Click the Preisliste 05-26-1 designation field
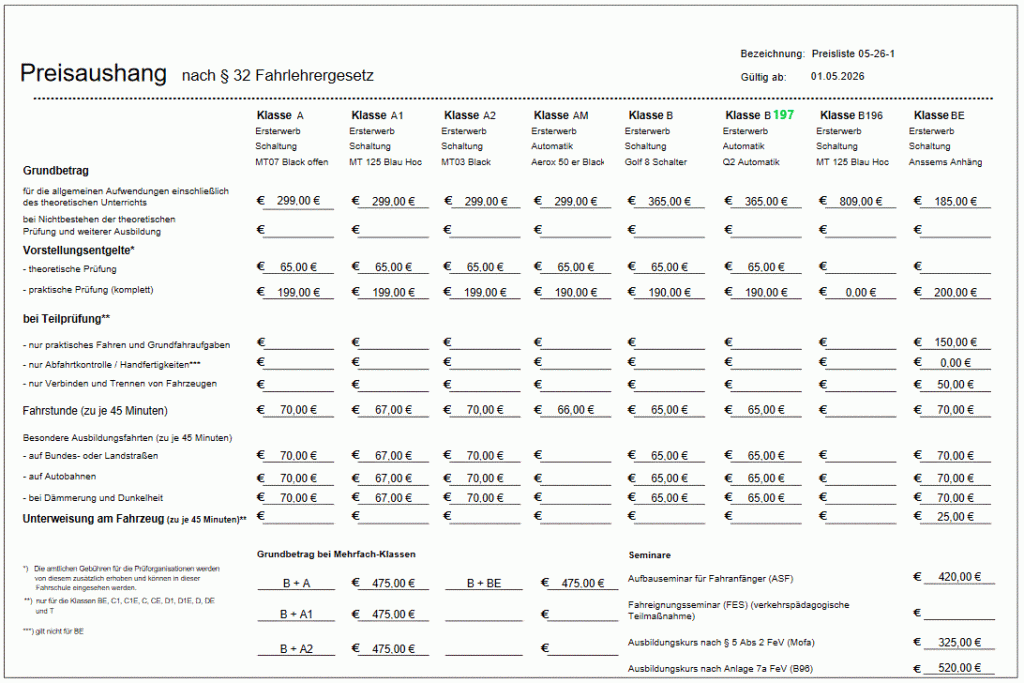 point(852,53)
